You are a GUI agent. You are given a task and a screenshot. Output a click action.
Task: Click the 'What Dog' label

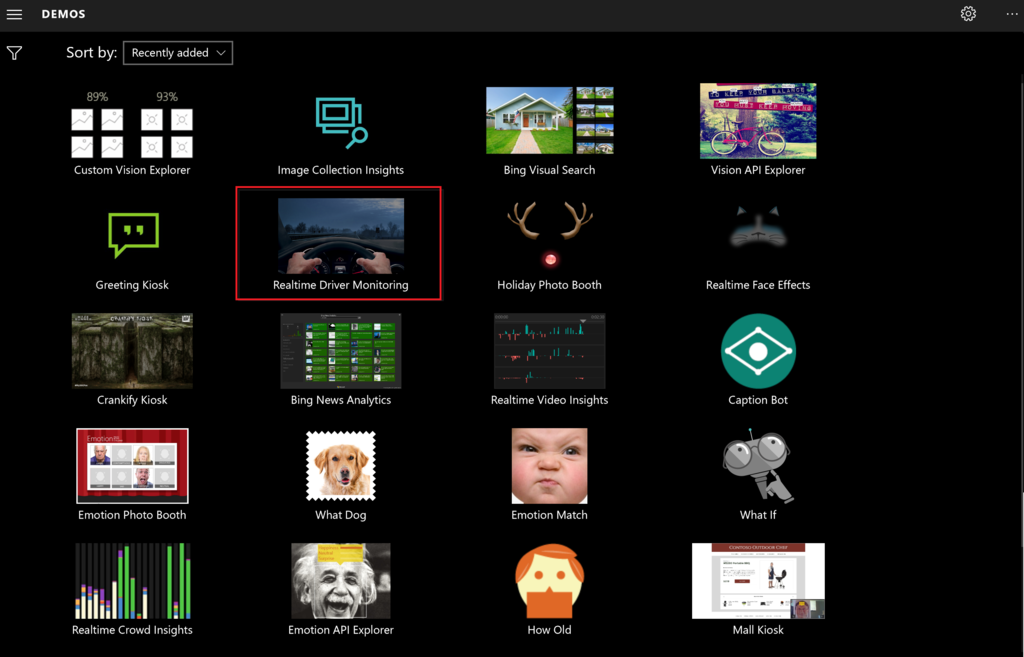[341, 515]
